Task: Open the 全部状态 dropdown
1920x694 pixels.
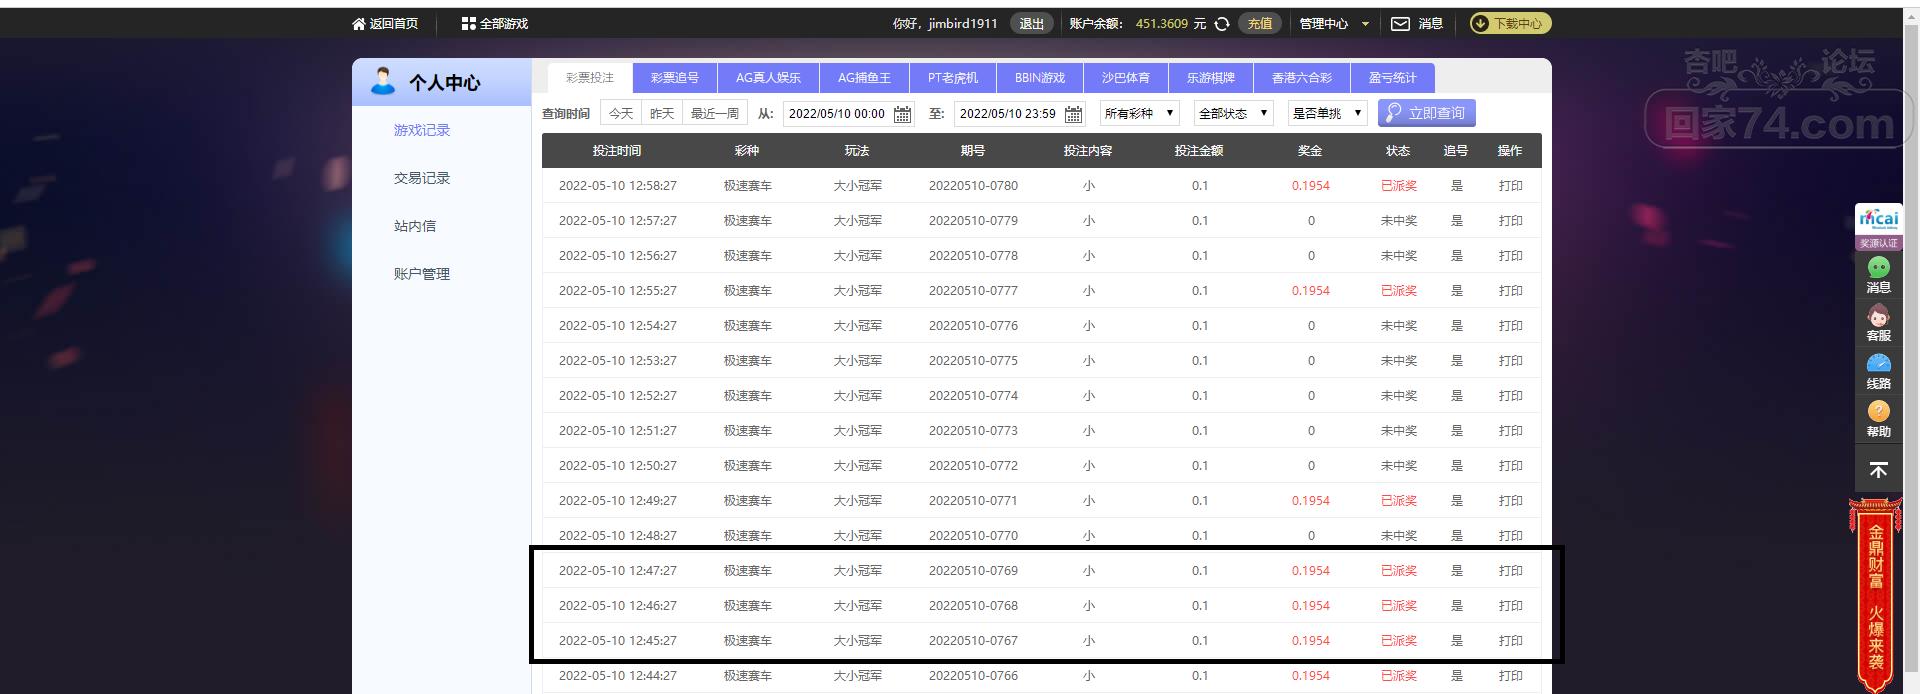Action: [x=1233, y=113]
